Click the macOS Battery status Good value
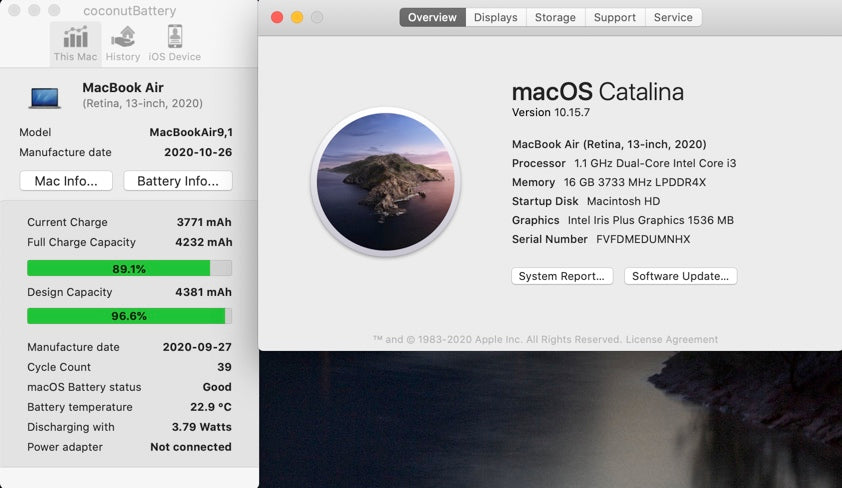 coord(217,387)
